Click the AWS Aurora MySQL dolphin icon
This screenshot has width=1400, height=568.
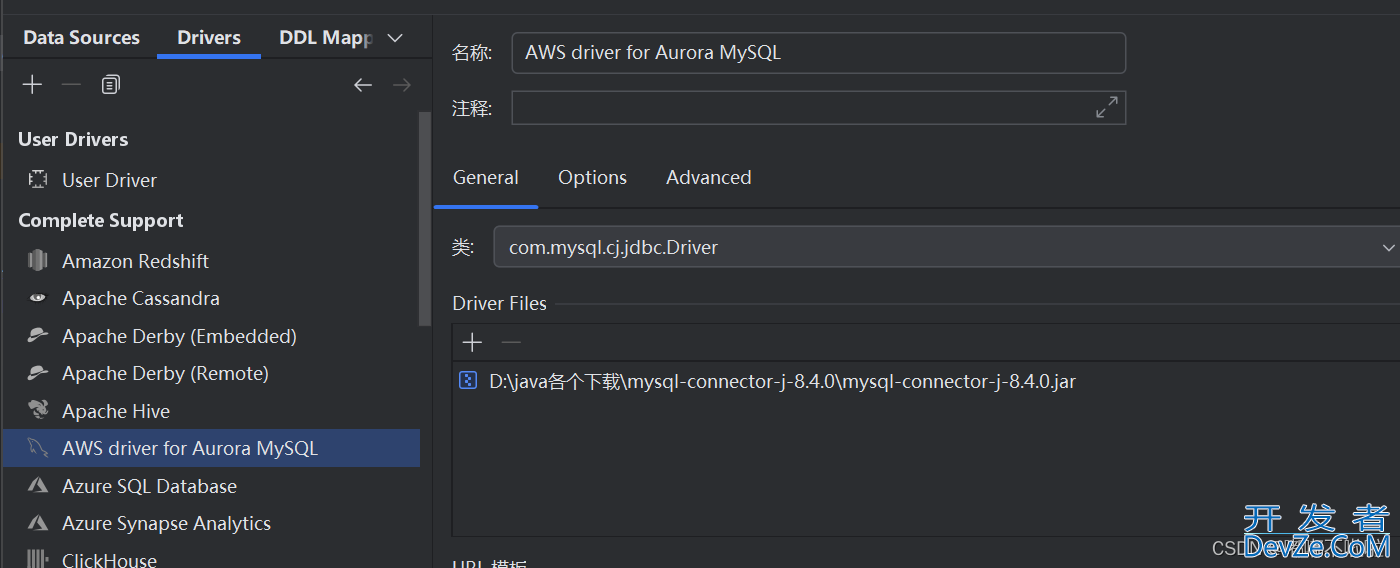click(38, 448)
